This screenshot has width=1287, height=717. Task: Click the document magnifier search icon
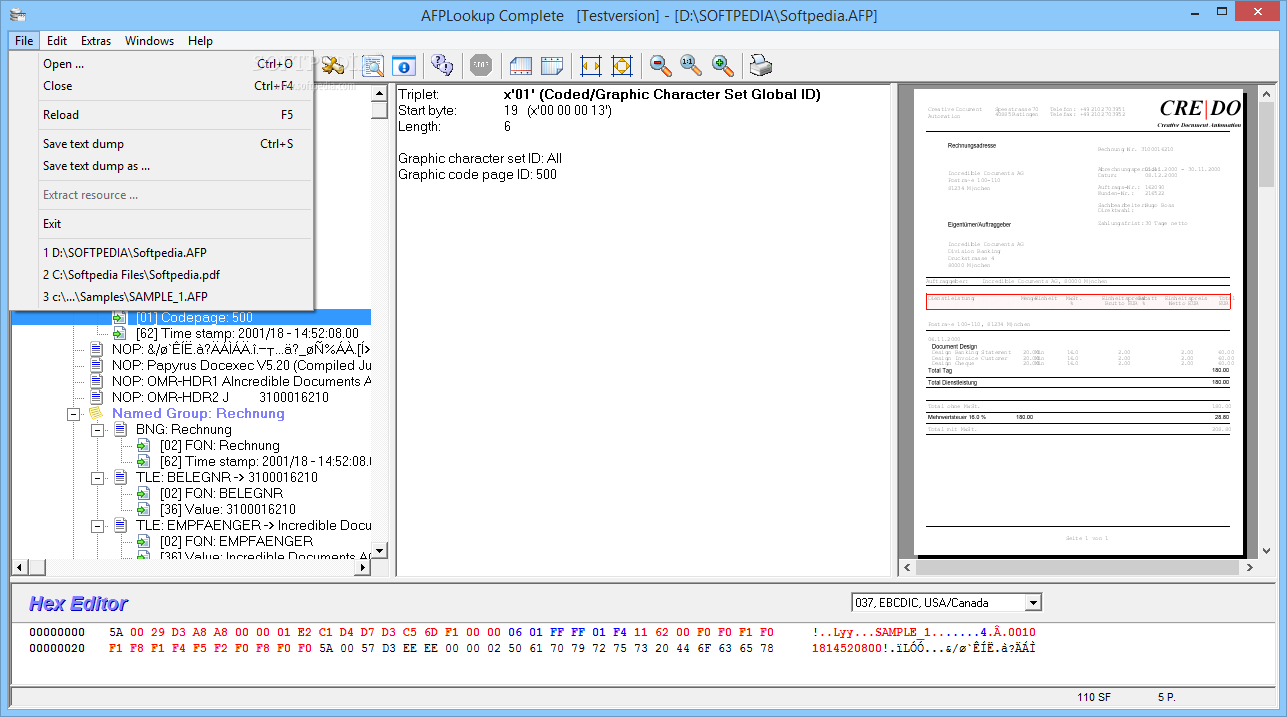pos(372,66)
